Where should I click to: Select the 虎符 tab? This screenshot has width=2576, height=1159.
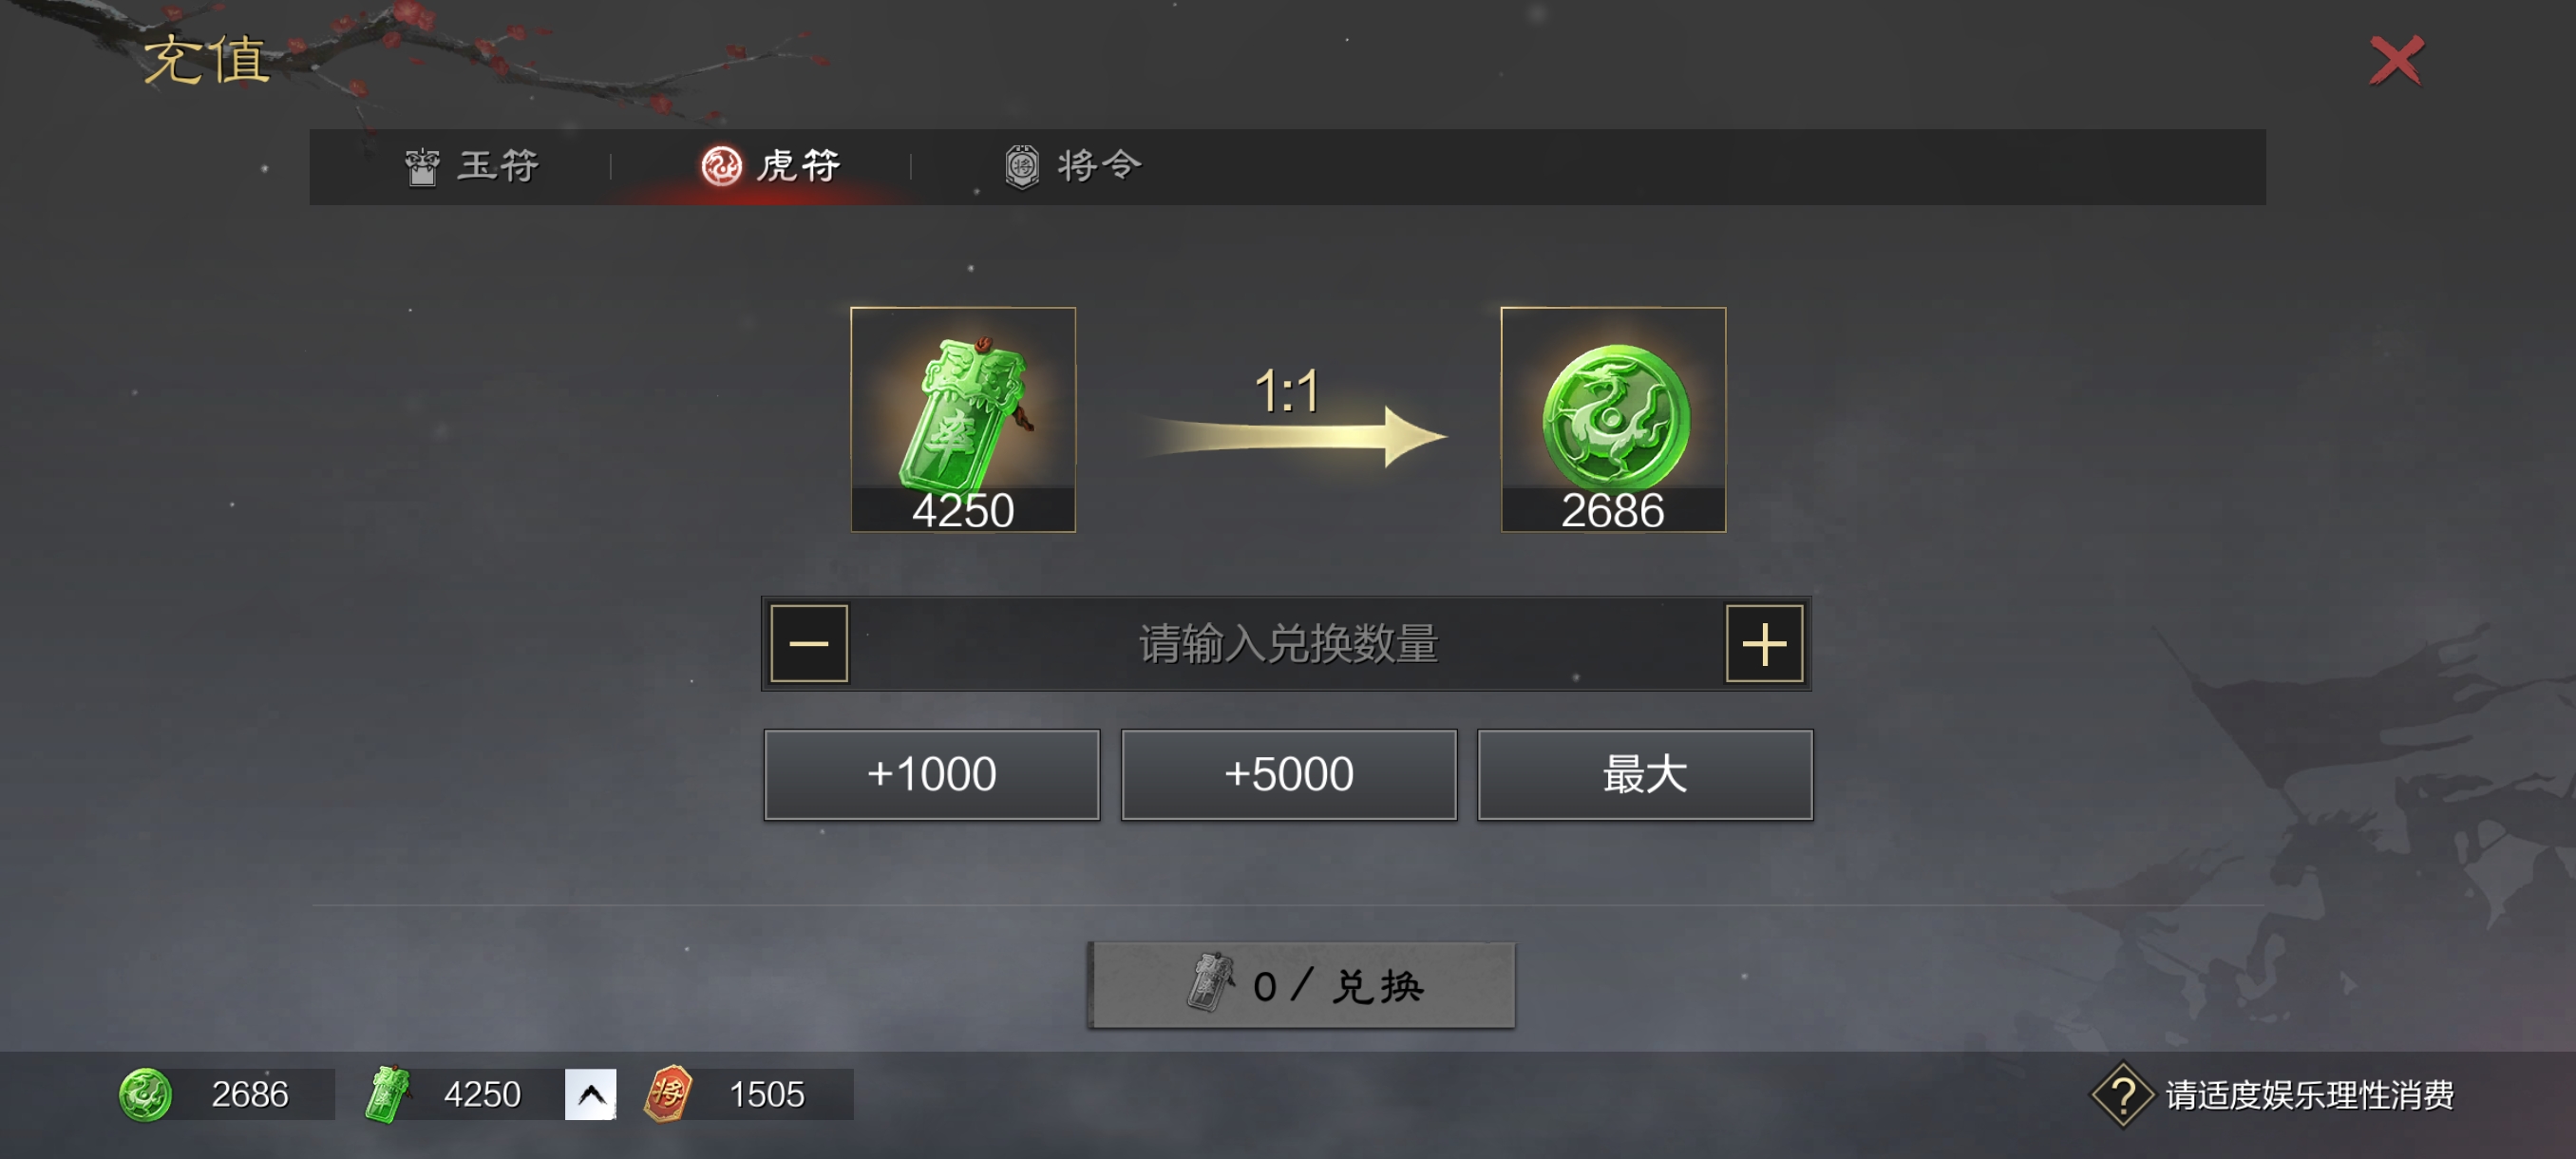[x=771, y=166]
